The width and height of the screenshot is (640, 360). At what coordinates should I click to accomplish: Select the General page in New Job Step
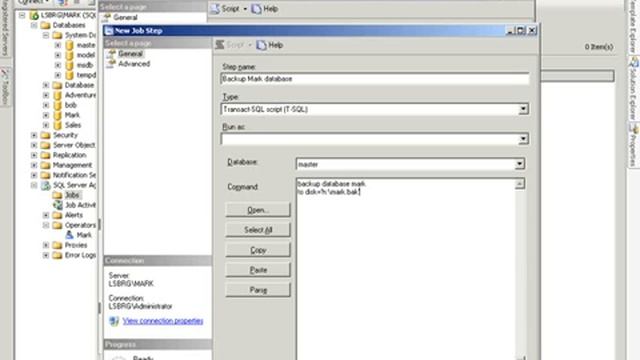(130, 54)
